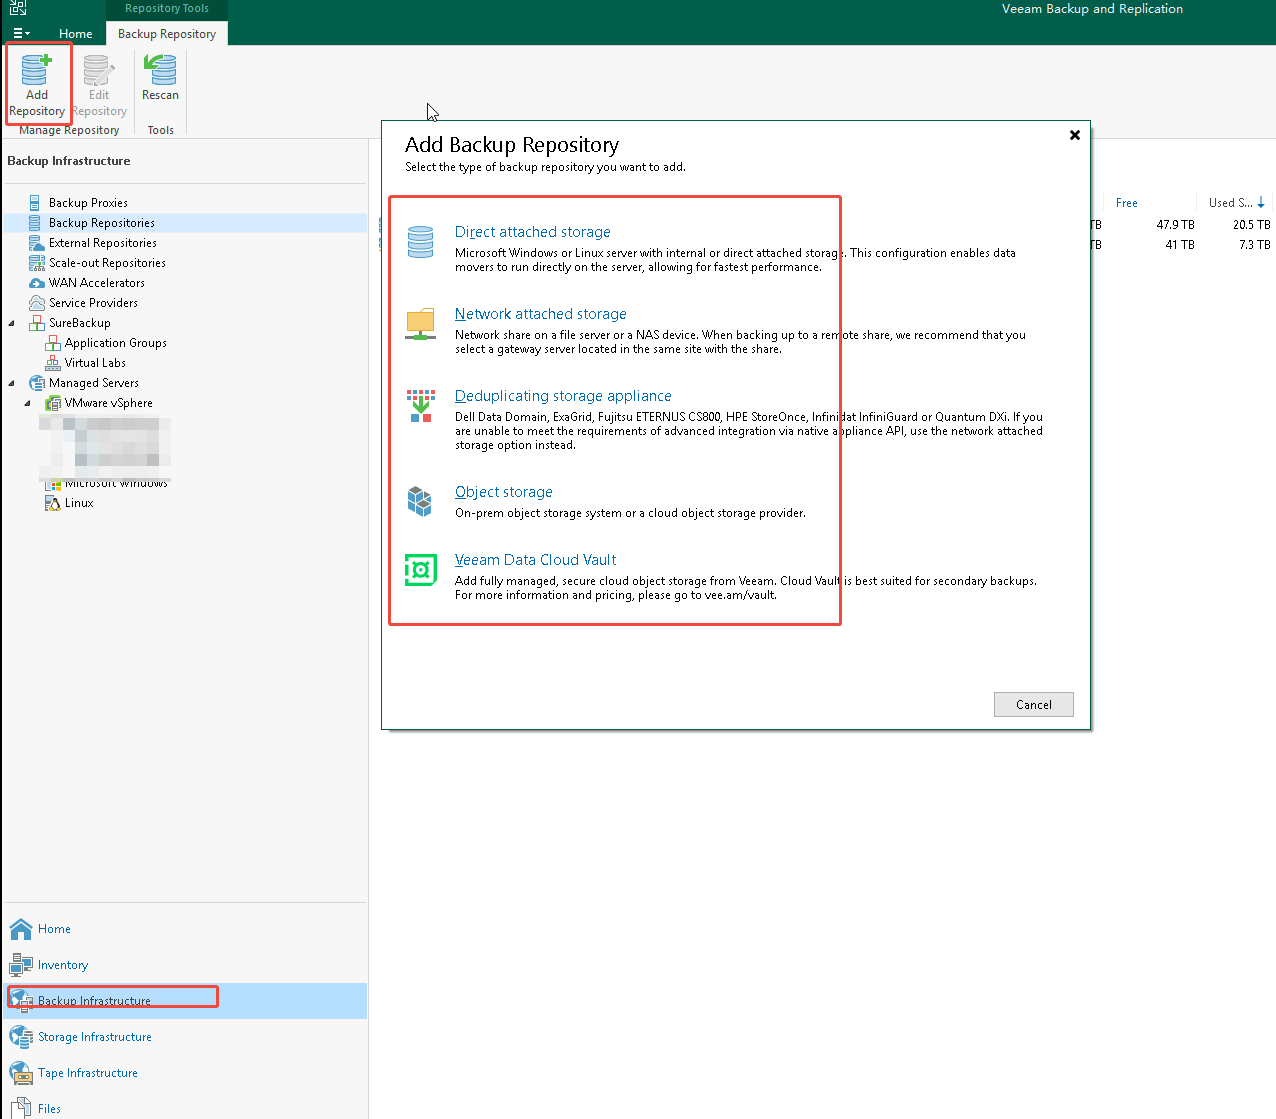The height and width of the screenshot is (1119, 1276).
Task: Open the Storage Infrastructure view
Action: tap(93, 1037)
